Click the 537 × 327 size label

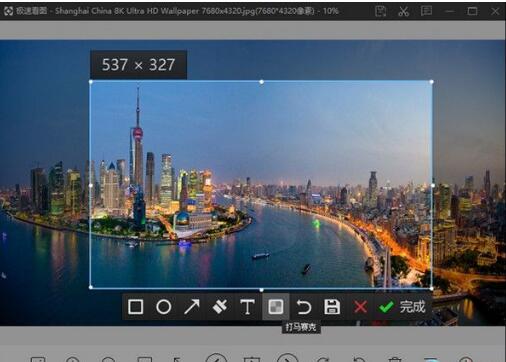(x=138, y=65)
